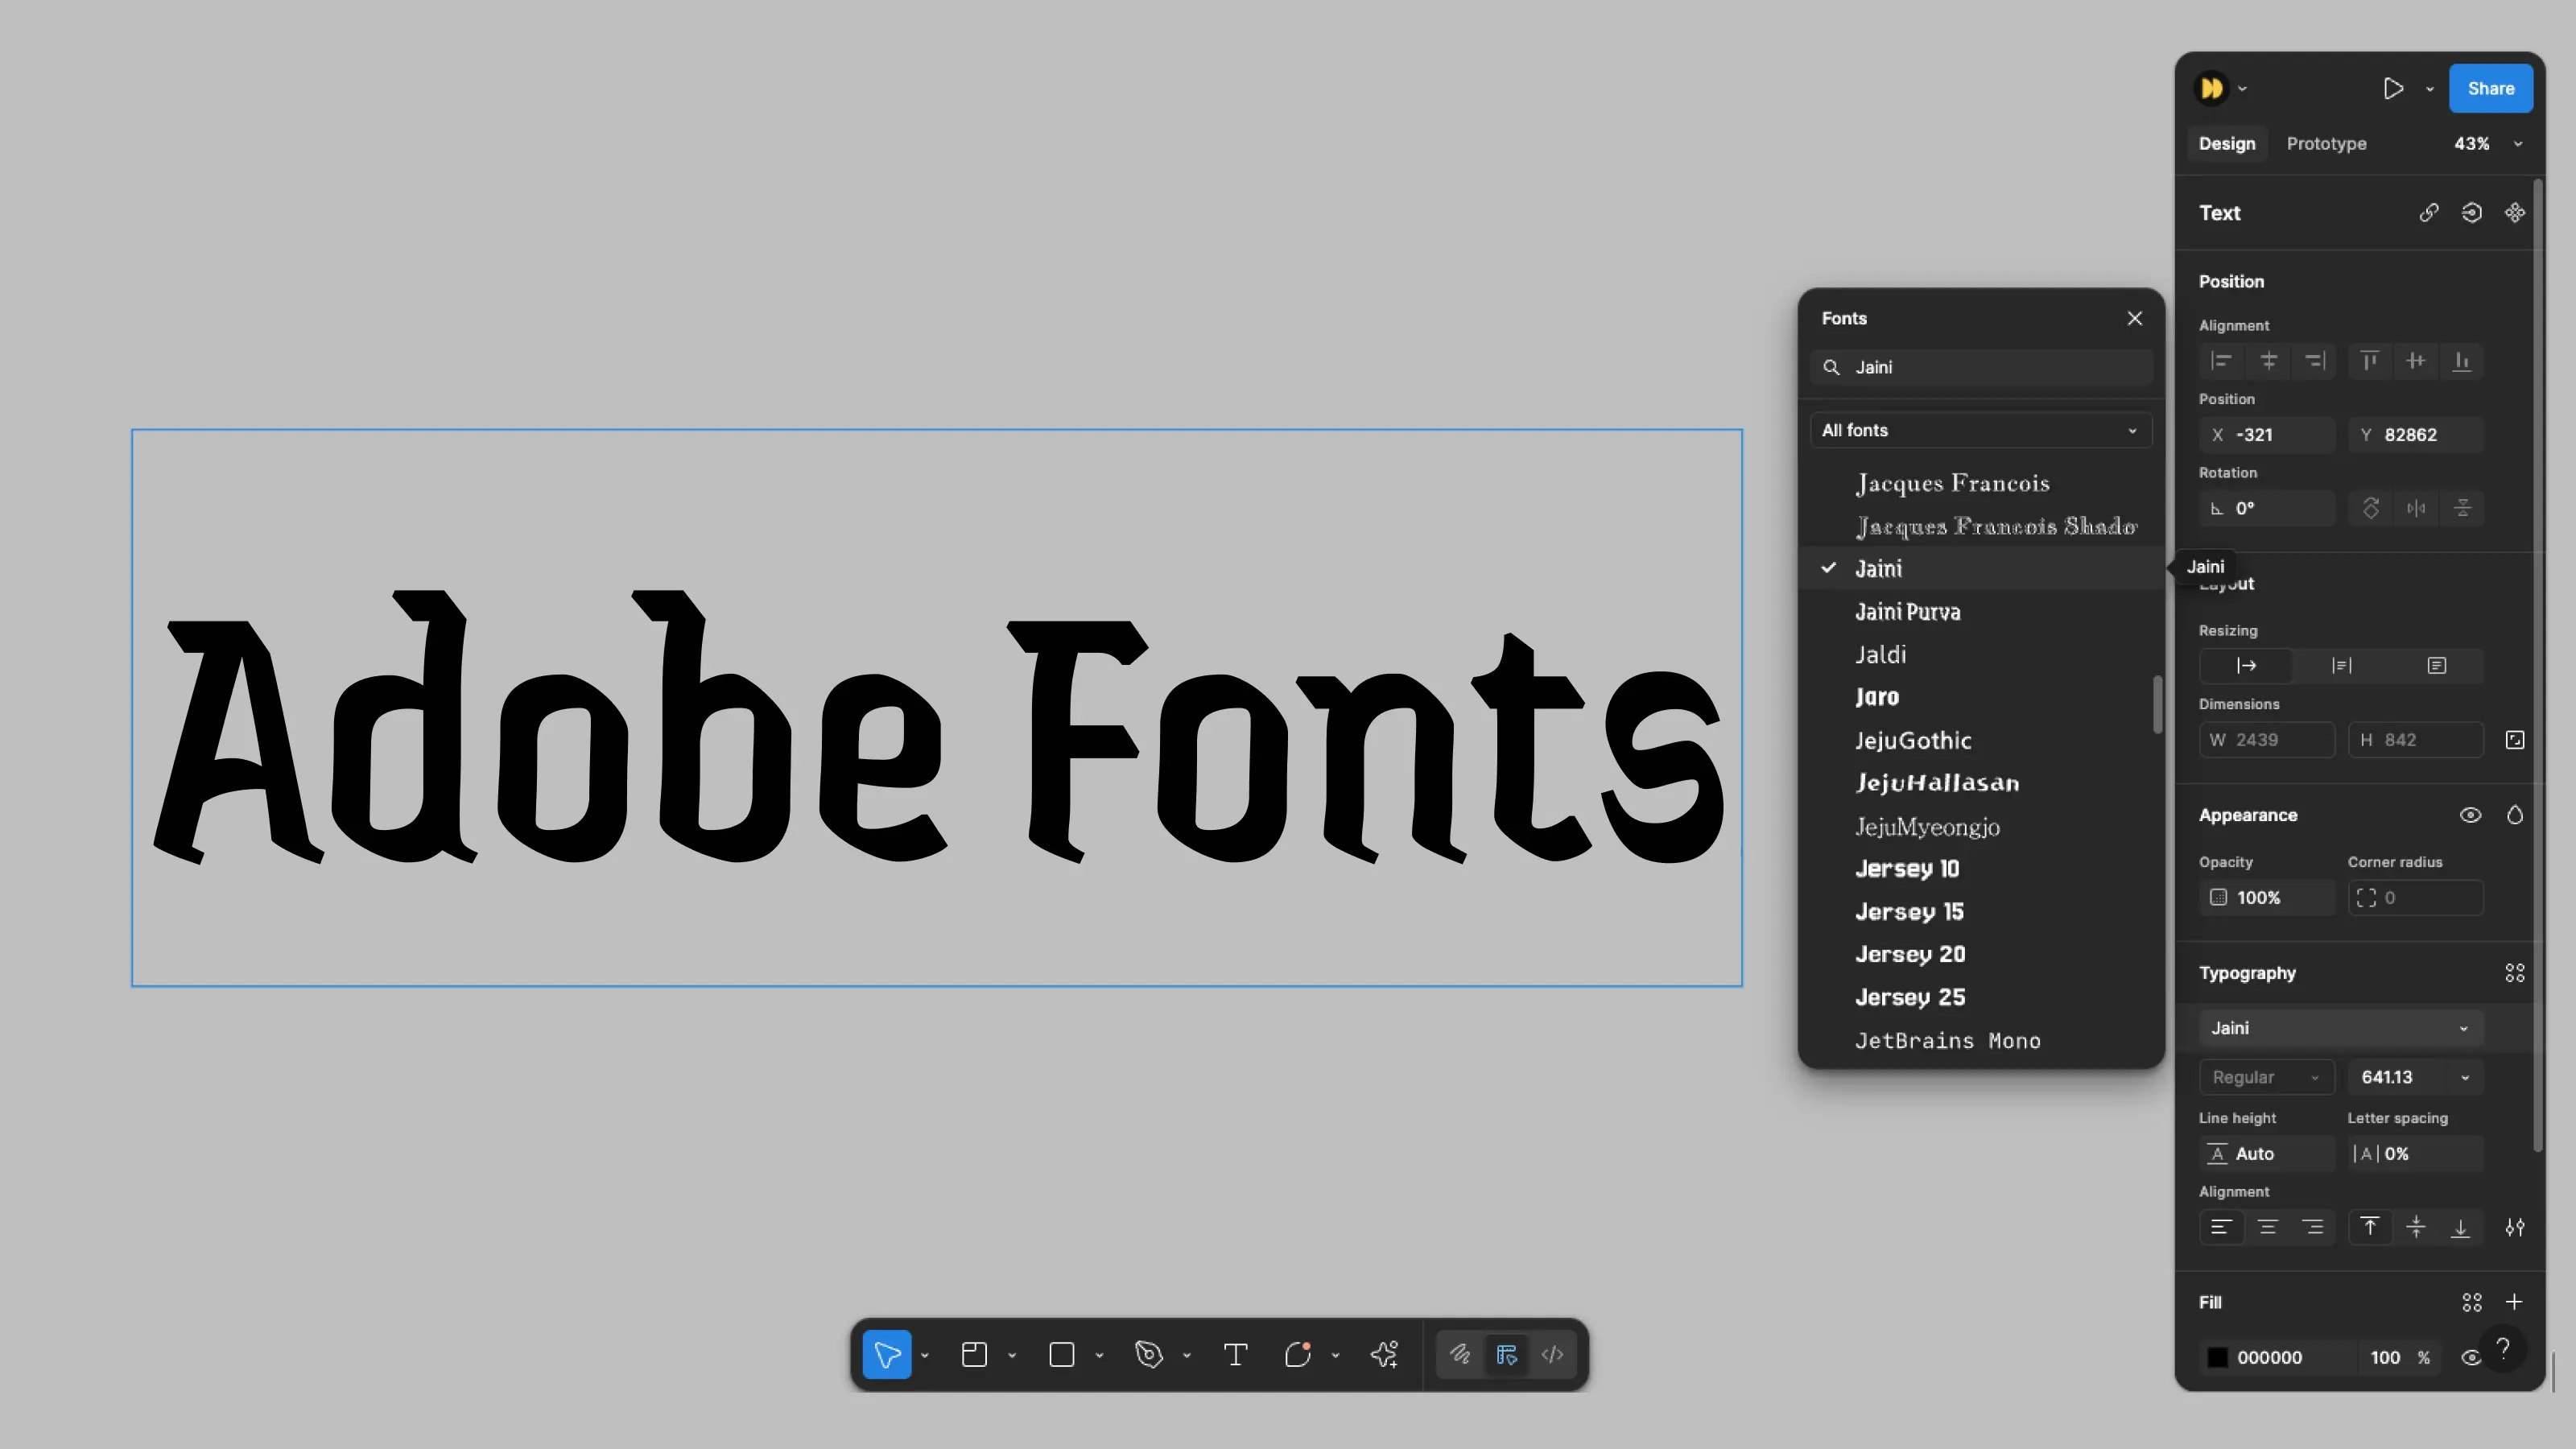The height and width of the screenshot is (1449, 2576).
Task: Set text vertical align middle
Action: pos(2416,1228)
